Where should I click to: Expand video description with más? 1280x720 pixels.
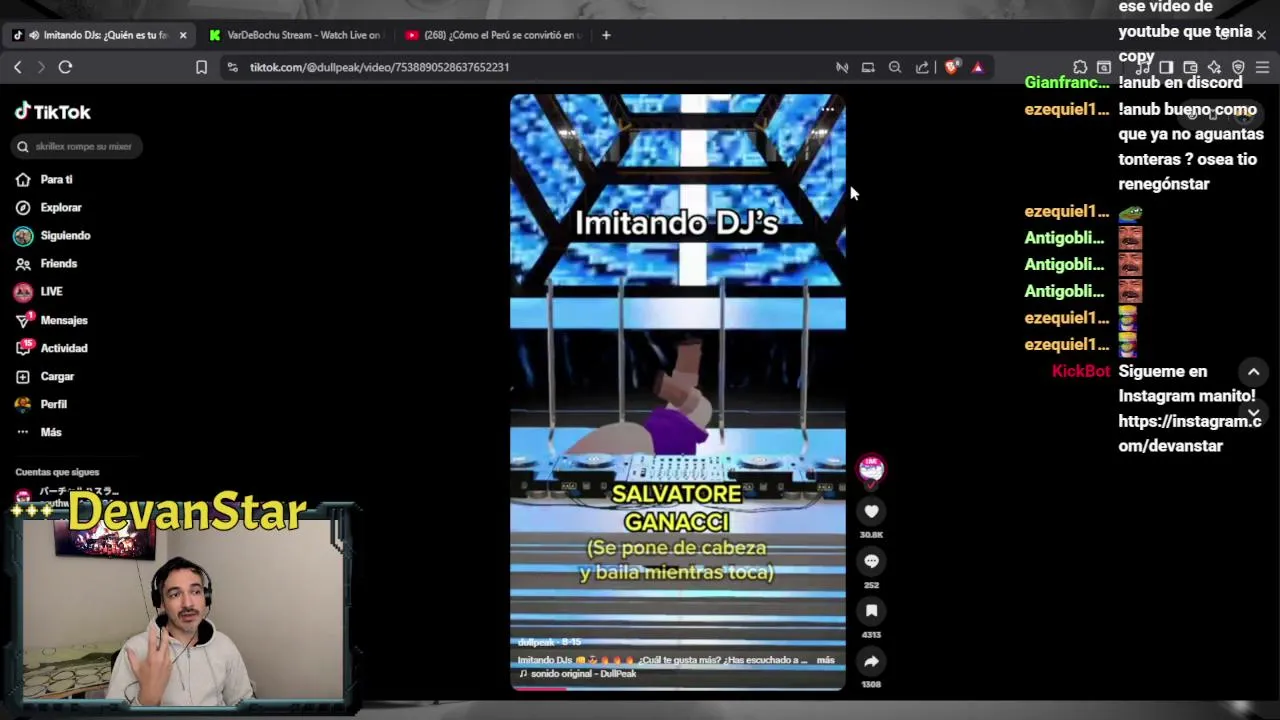click(x=825, y=660)
